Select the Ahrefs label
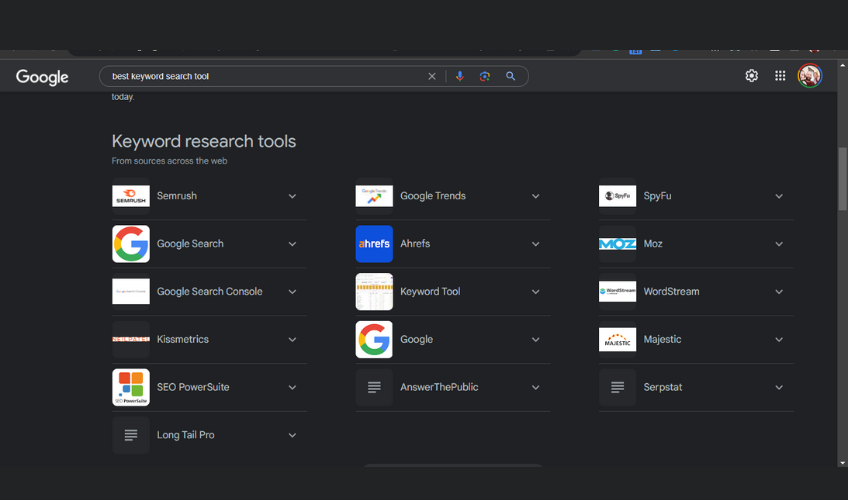Screen dimensions: 848x500 (415, 244)
